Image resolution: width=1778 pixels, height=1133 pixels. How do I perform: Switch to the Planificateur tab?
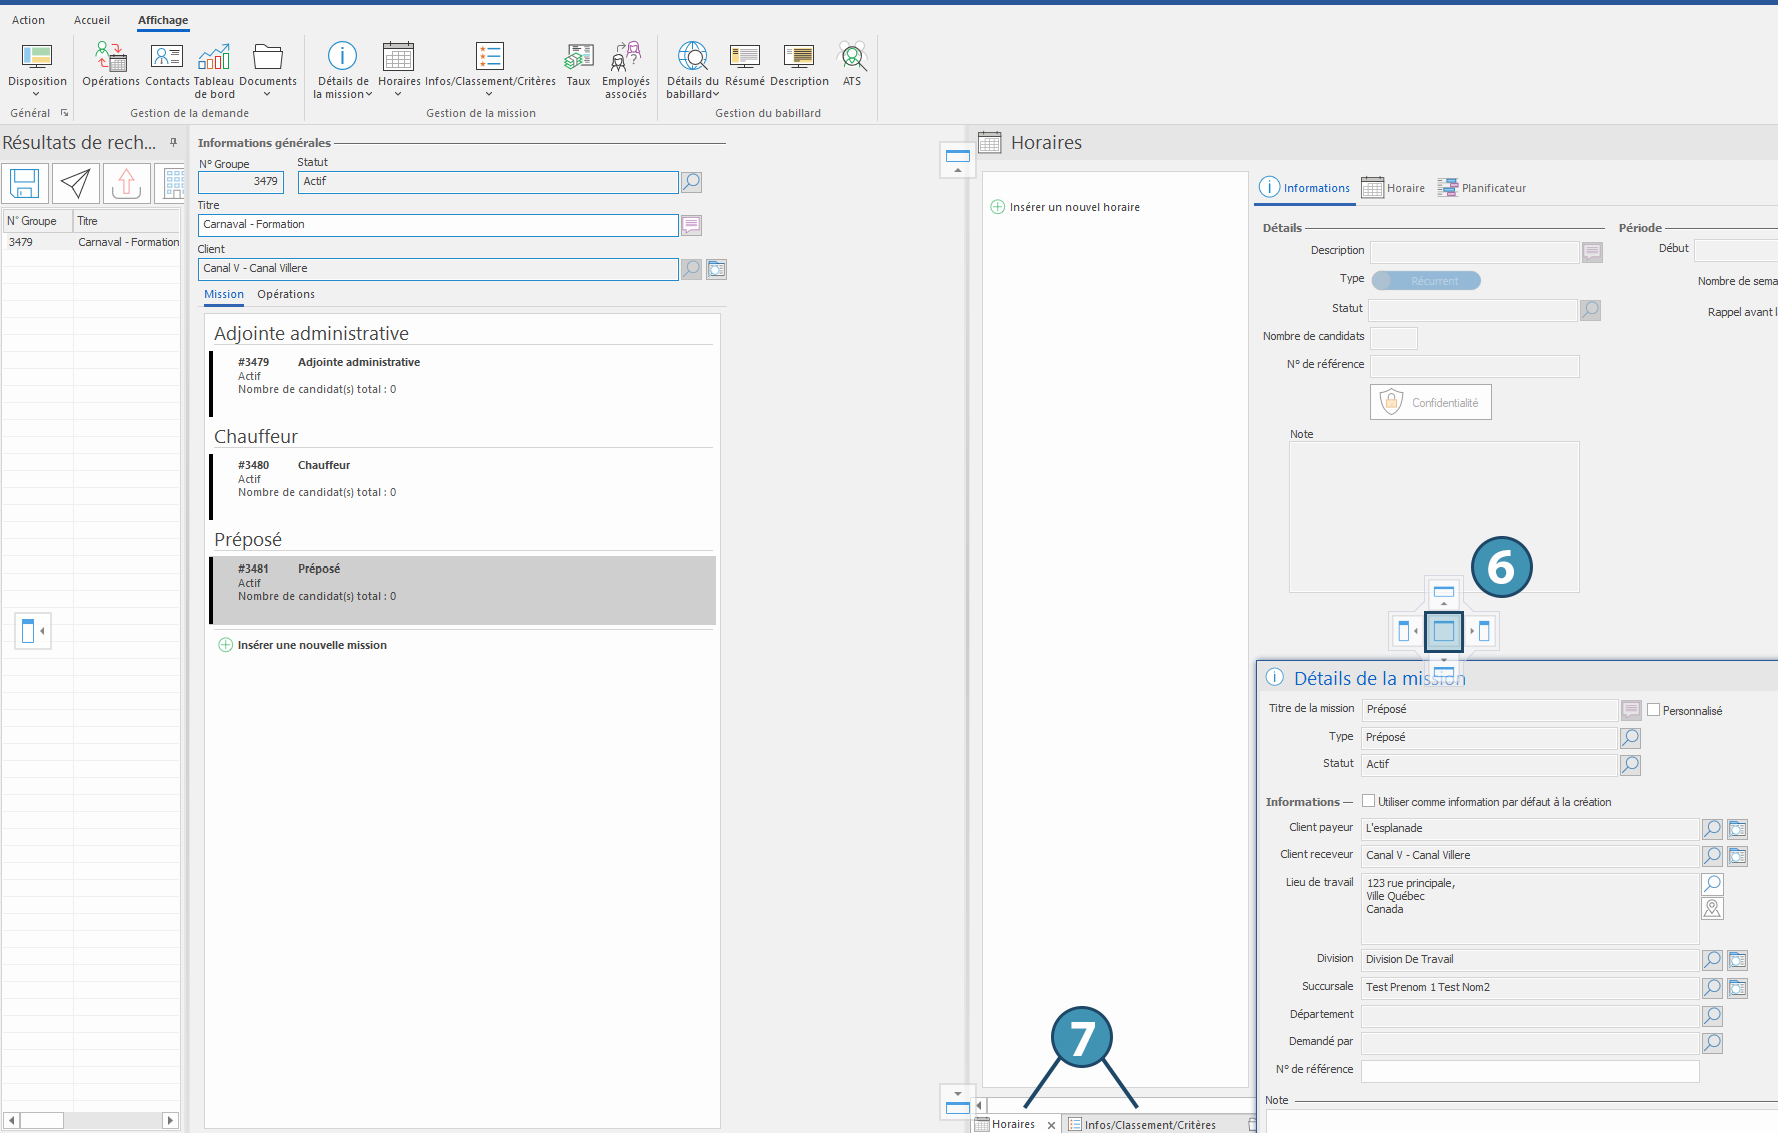[x=1482, y=188]
